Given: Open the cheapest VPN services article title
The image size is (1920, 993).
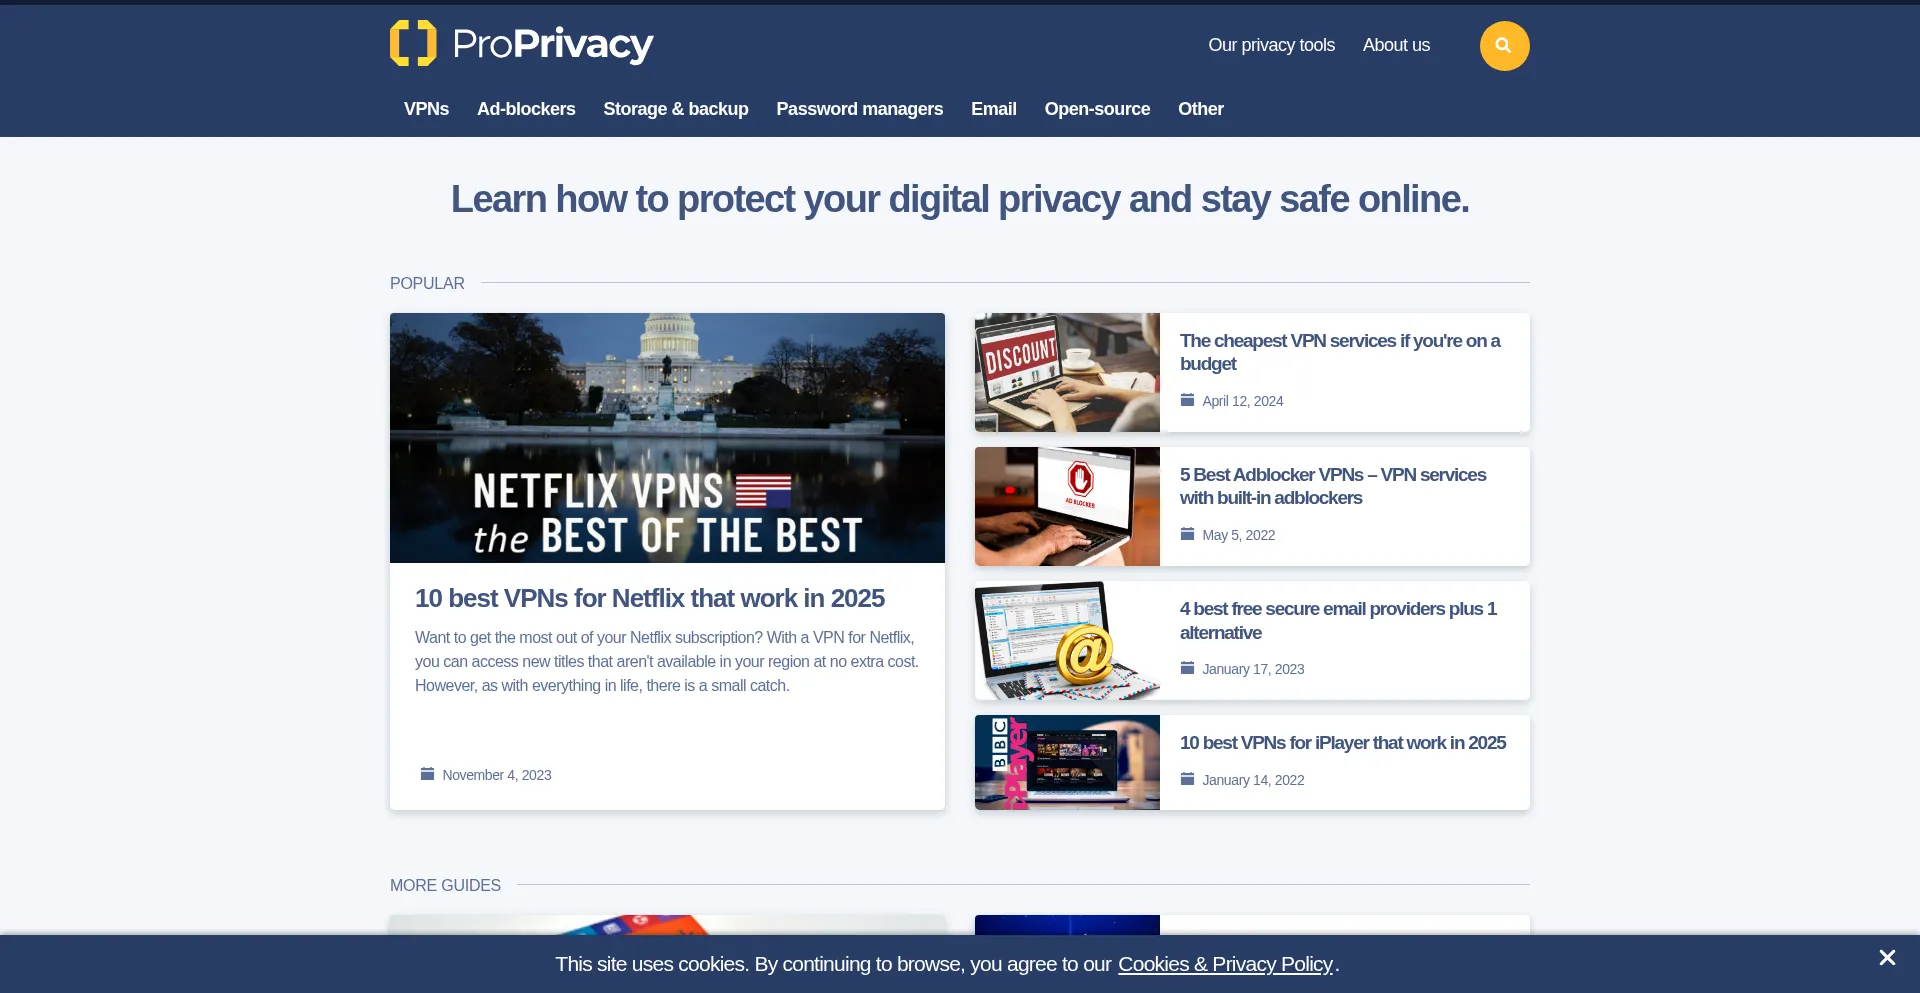Looking at the screenshot, I should 1340,352.
